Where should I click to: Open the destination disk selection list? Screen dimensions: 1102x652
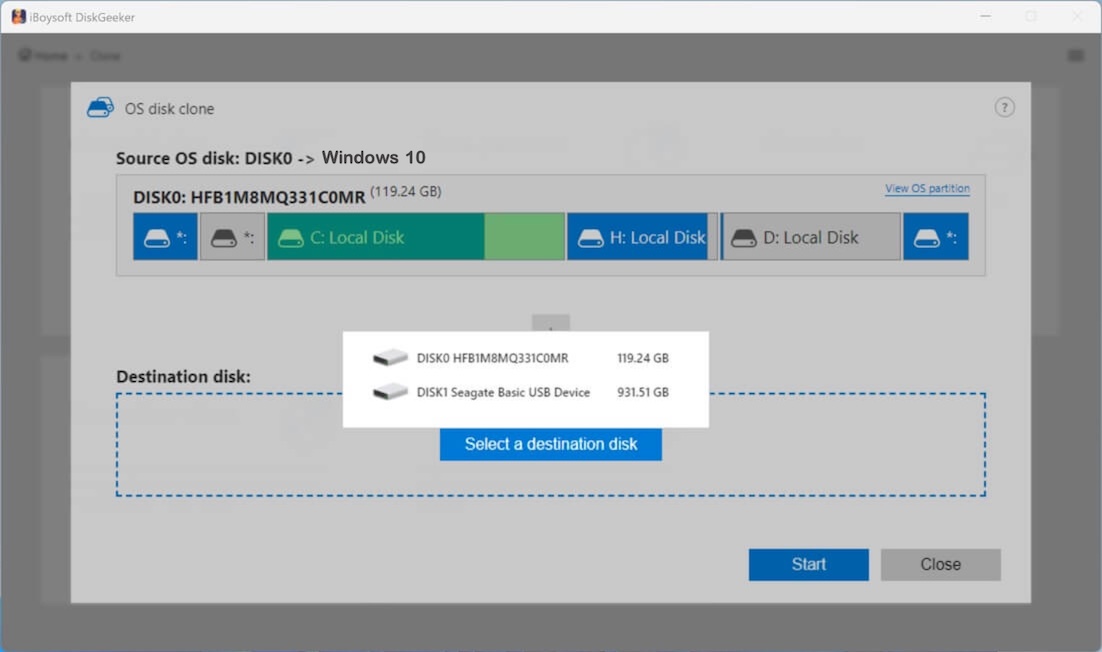pyautogui.click(x=550, y=444)
